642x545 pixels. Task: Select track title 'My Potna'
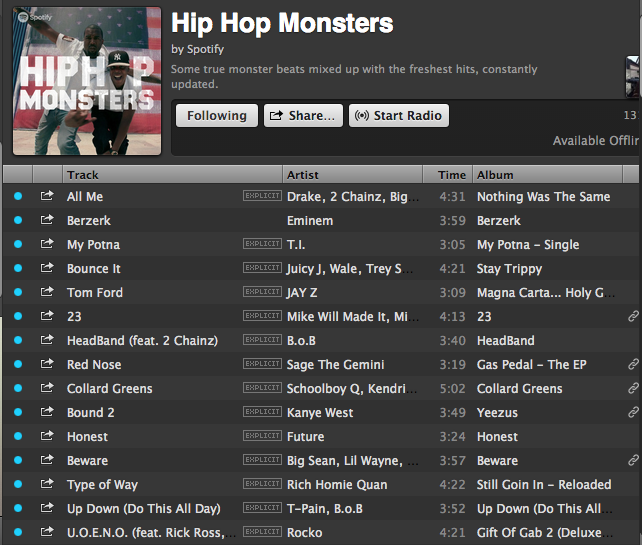pos(93,245)
